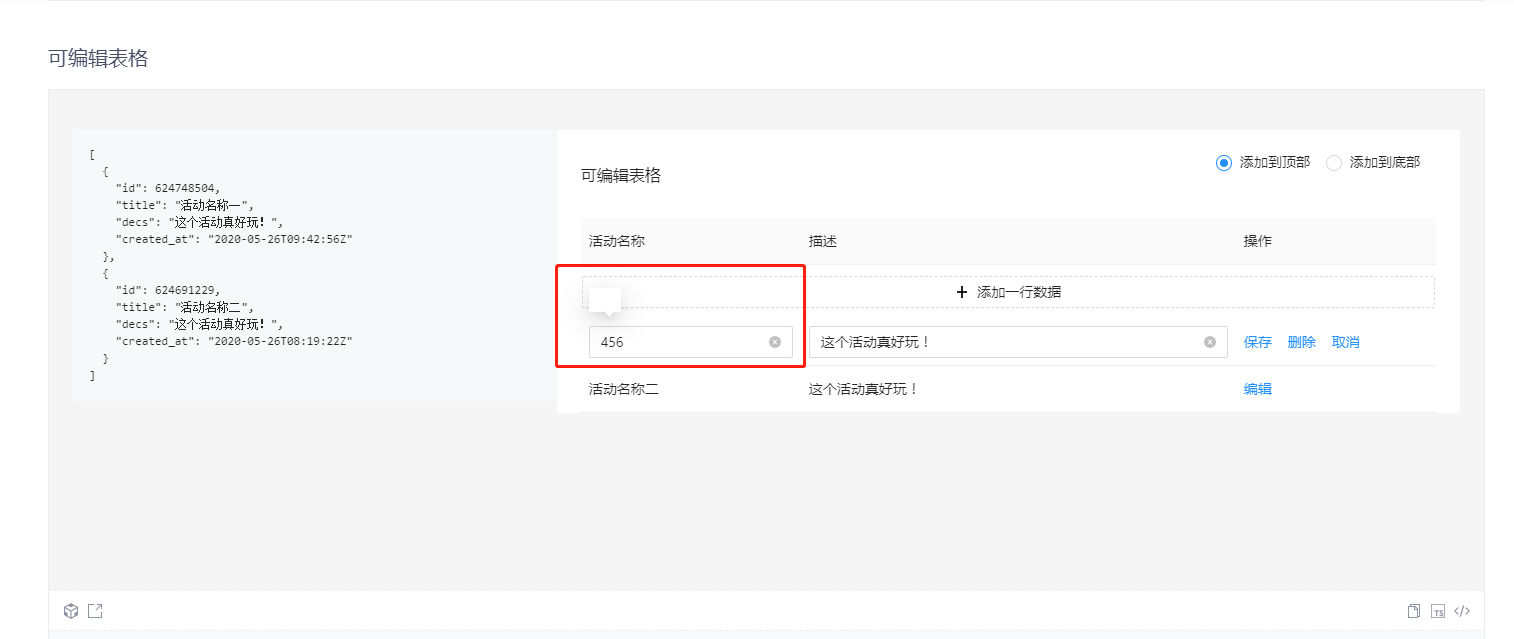Clear the description input with x icon
This screenshot has height=639, width=1514.
(x=1209, y=342)
